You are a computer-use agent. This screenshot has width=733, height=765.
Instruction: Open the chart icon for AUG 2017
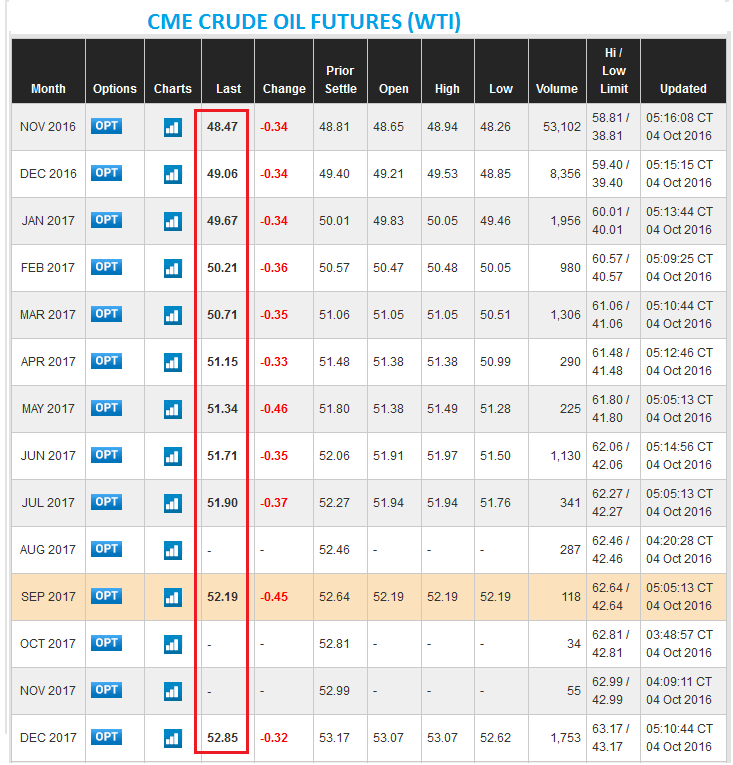[173, 550]
